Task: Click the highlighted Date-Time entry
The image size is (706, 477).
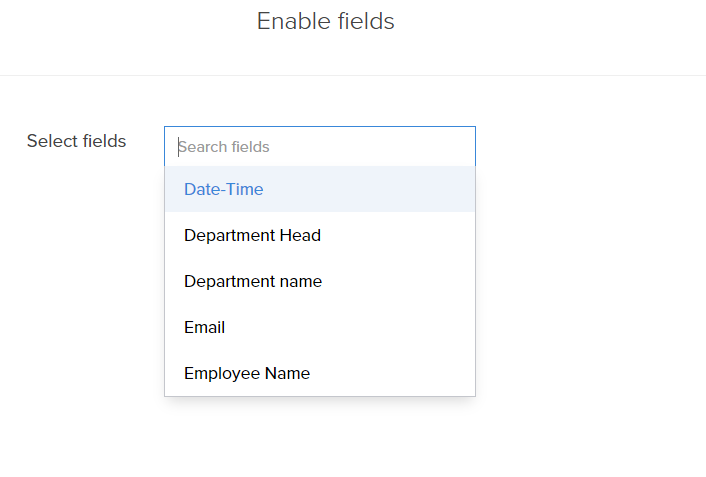Action: coord(224,189)
